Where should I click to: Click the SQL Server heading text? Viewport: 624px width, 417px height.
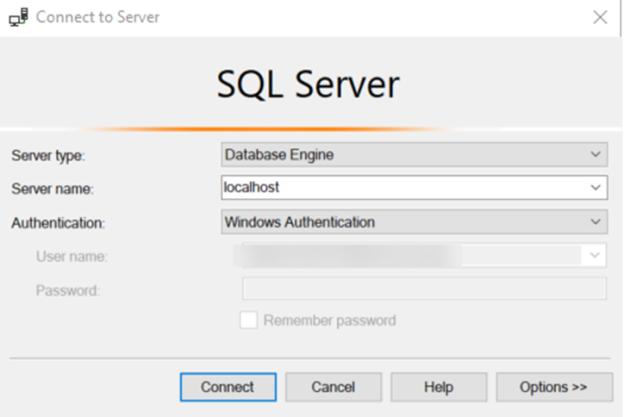308,84
